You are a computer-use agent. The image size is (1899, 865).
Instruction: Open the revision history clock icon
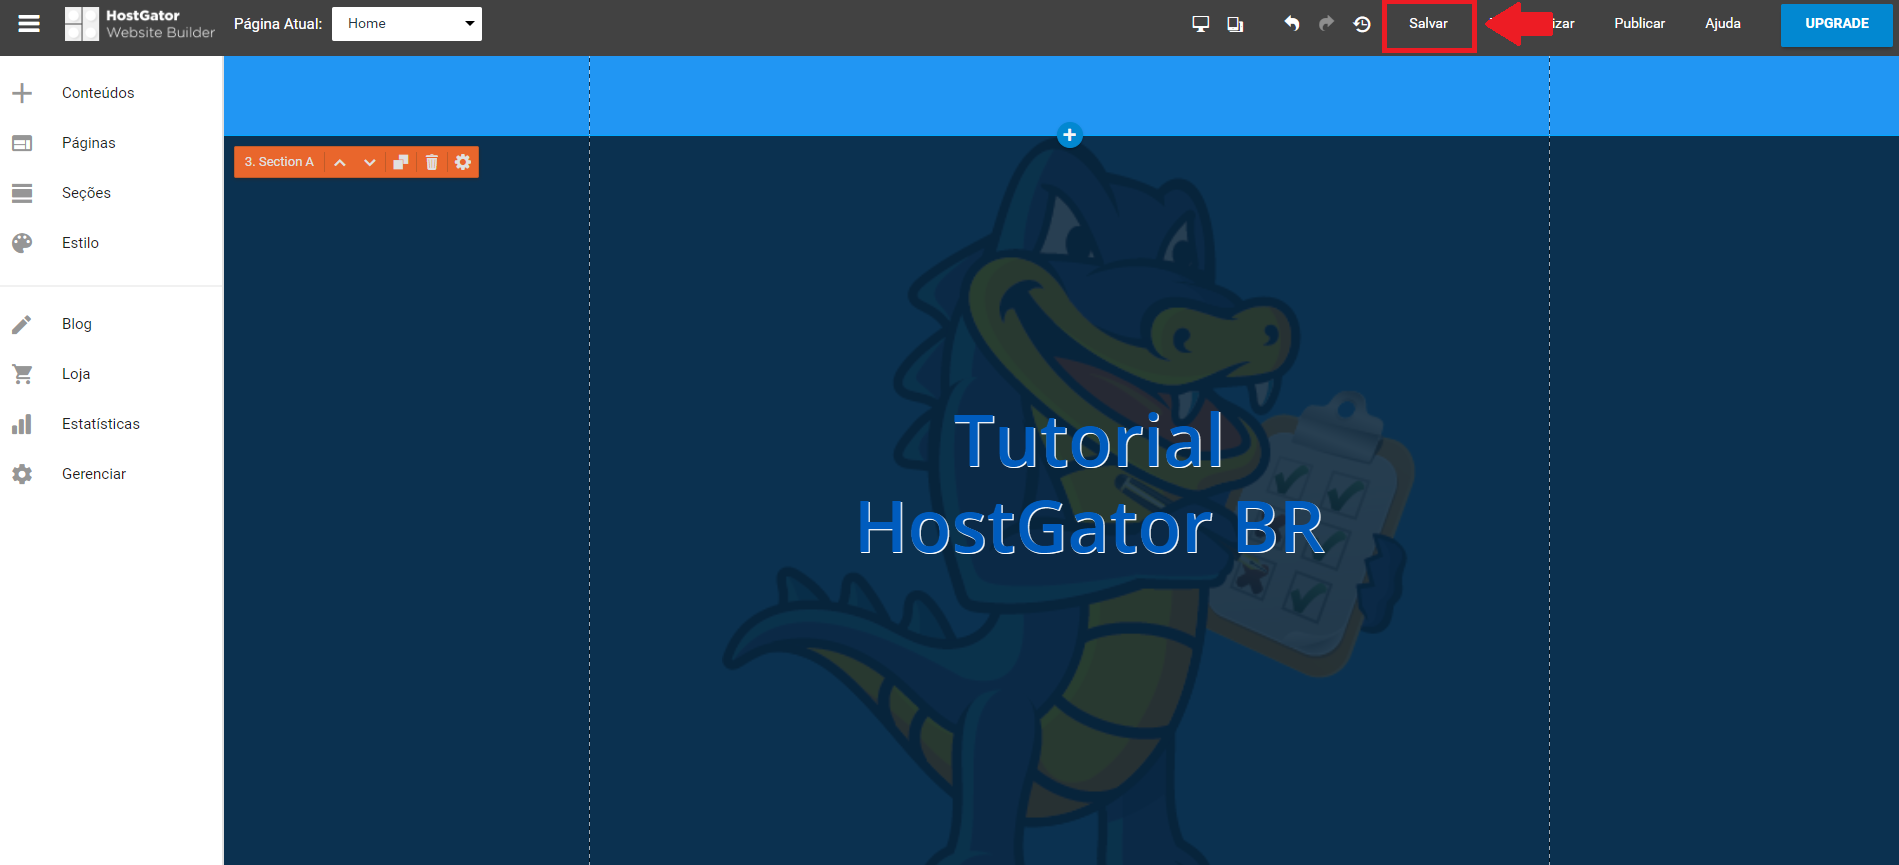point(1362,24)
